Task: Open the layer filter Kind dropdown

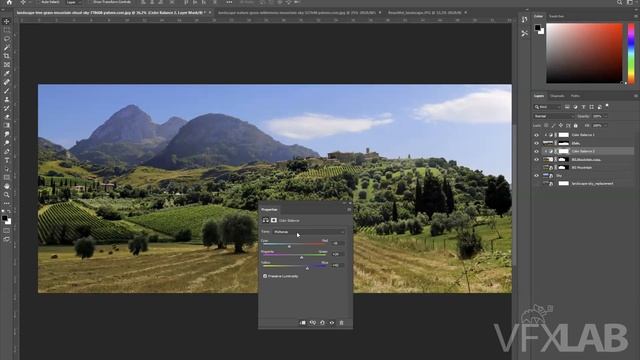Action: point(547,107)
